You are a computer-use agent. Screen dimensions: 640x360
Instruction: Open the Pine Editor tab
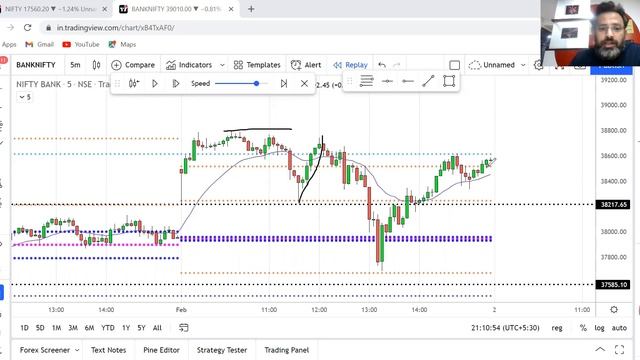click(162, 350)
